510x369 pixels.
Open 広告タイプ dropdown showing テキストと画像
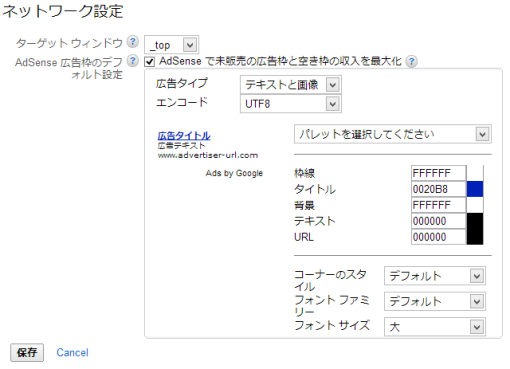[x=291, y=85]
